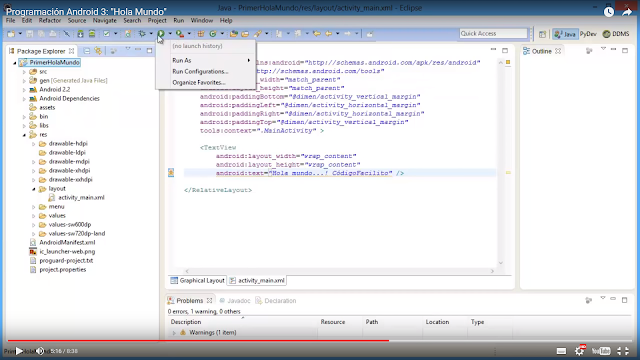The image size is (640, 360).
Task: Click the Android SDK Manager icon
Action: pos(80,34)
